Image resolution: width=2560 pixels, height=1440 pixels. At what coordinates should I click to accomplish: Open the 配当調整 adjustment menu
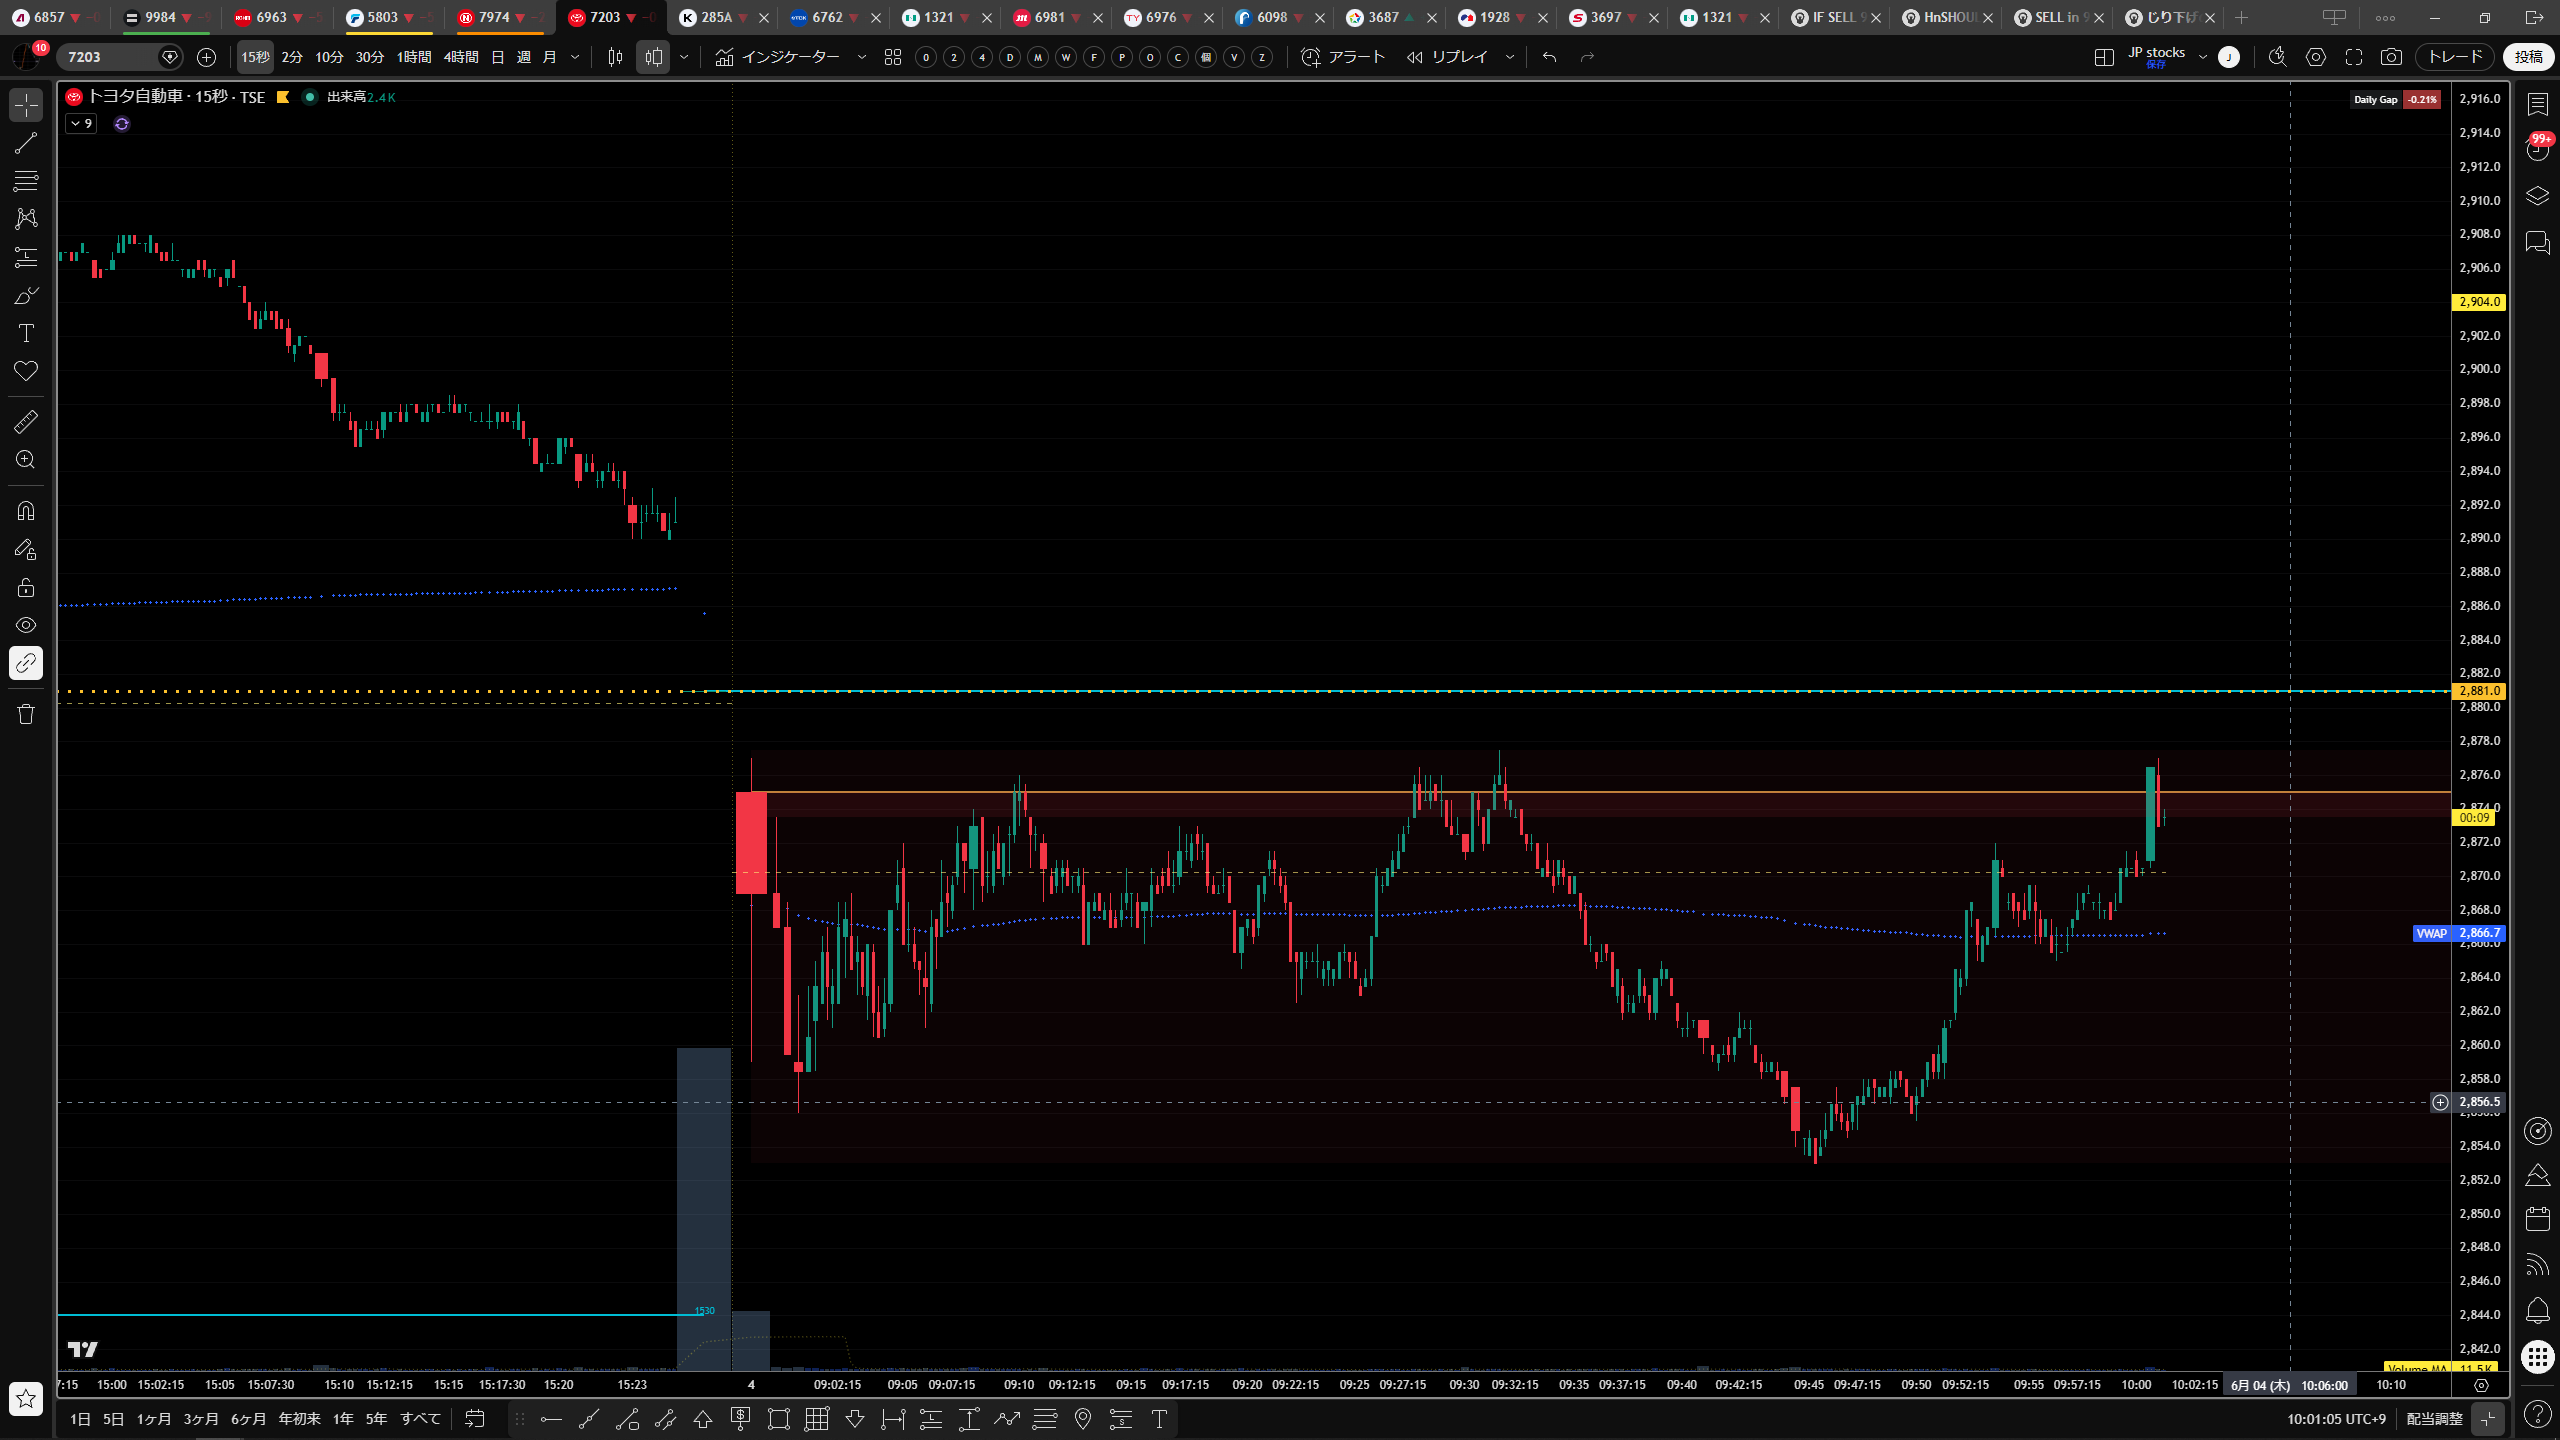click(x=2434, y=1419)
